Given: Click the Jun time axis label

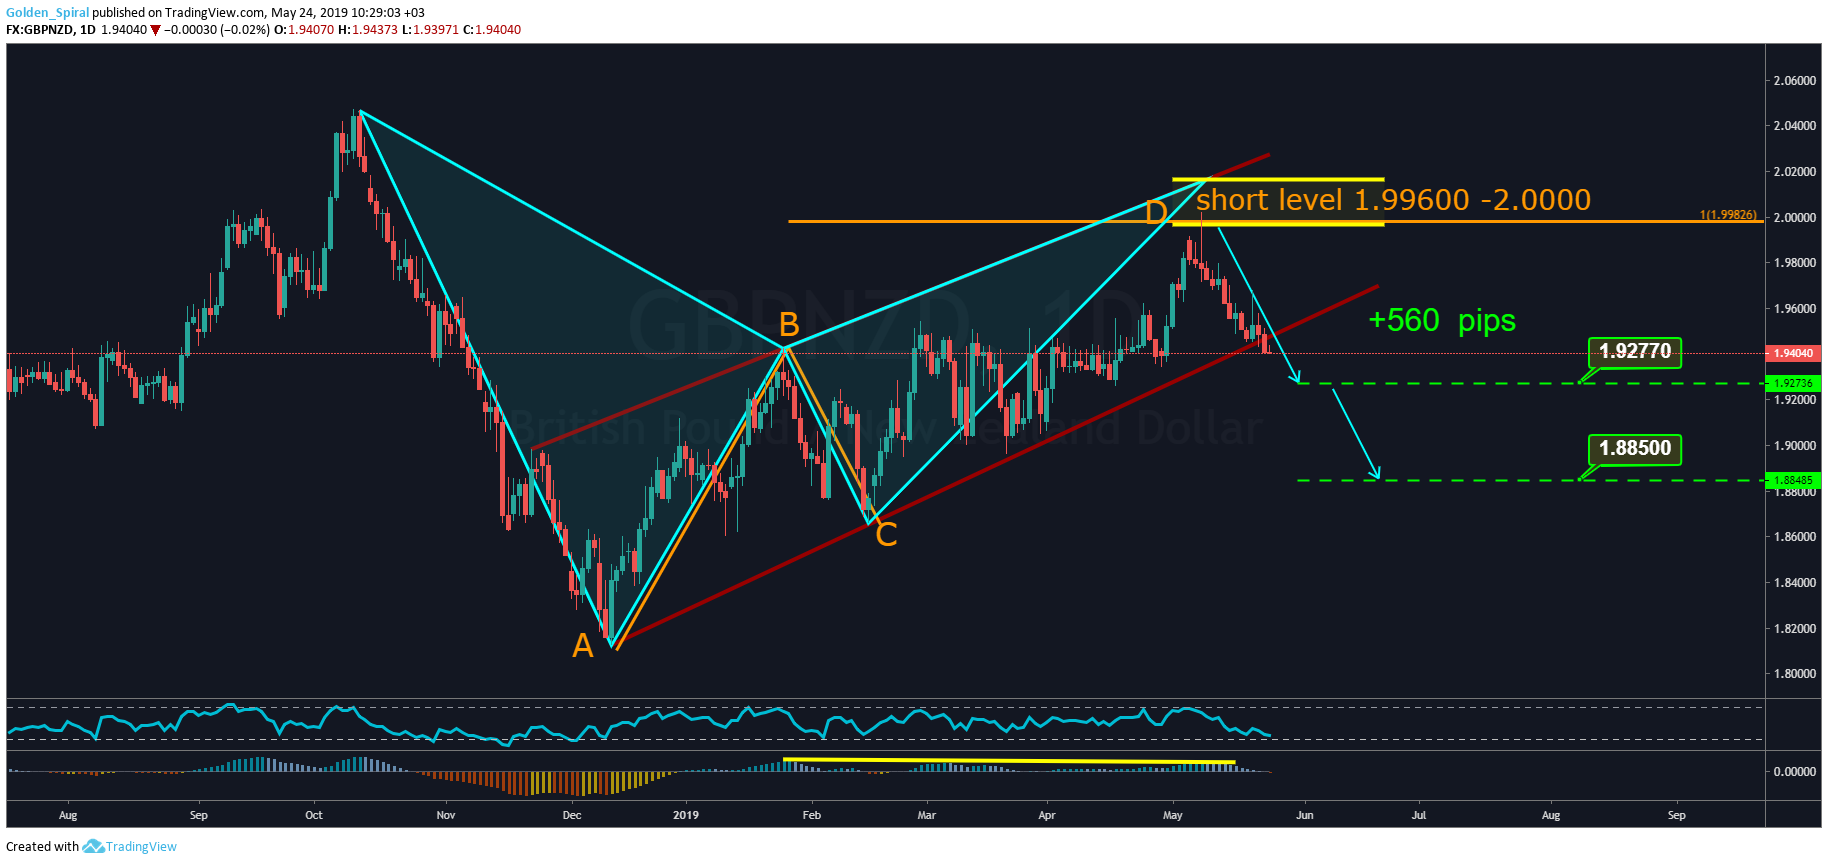Looking at the screenshot, I should tap(1305, 815).
